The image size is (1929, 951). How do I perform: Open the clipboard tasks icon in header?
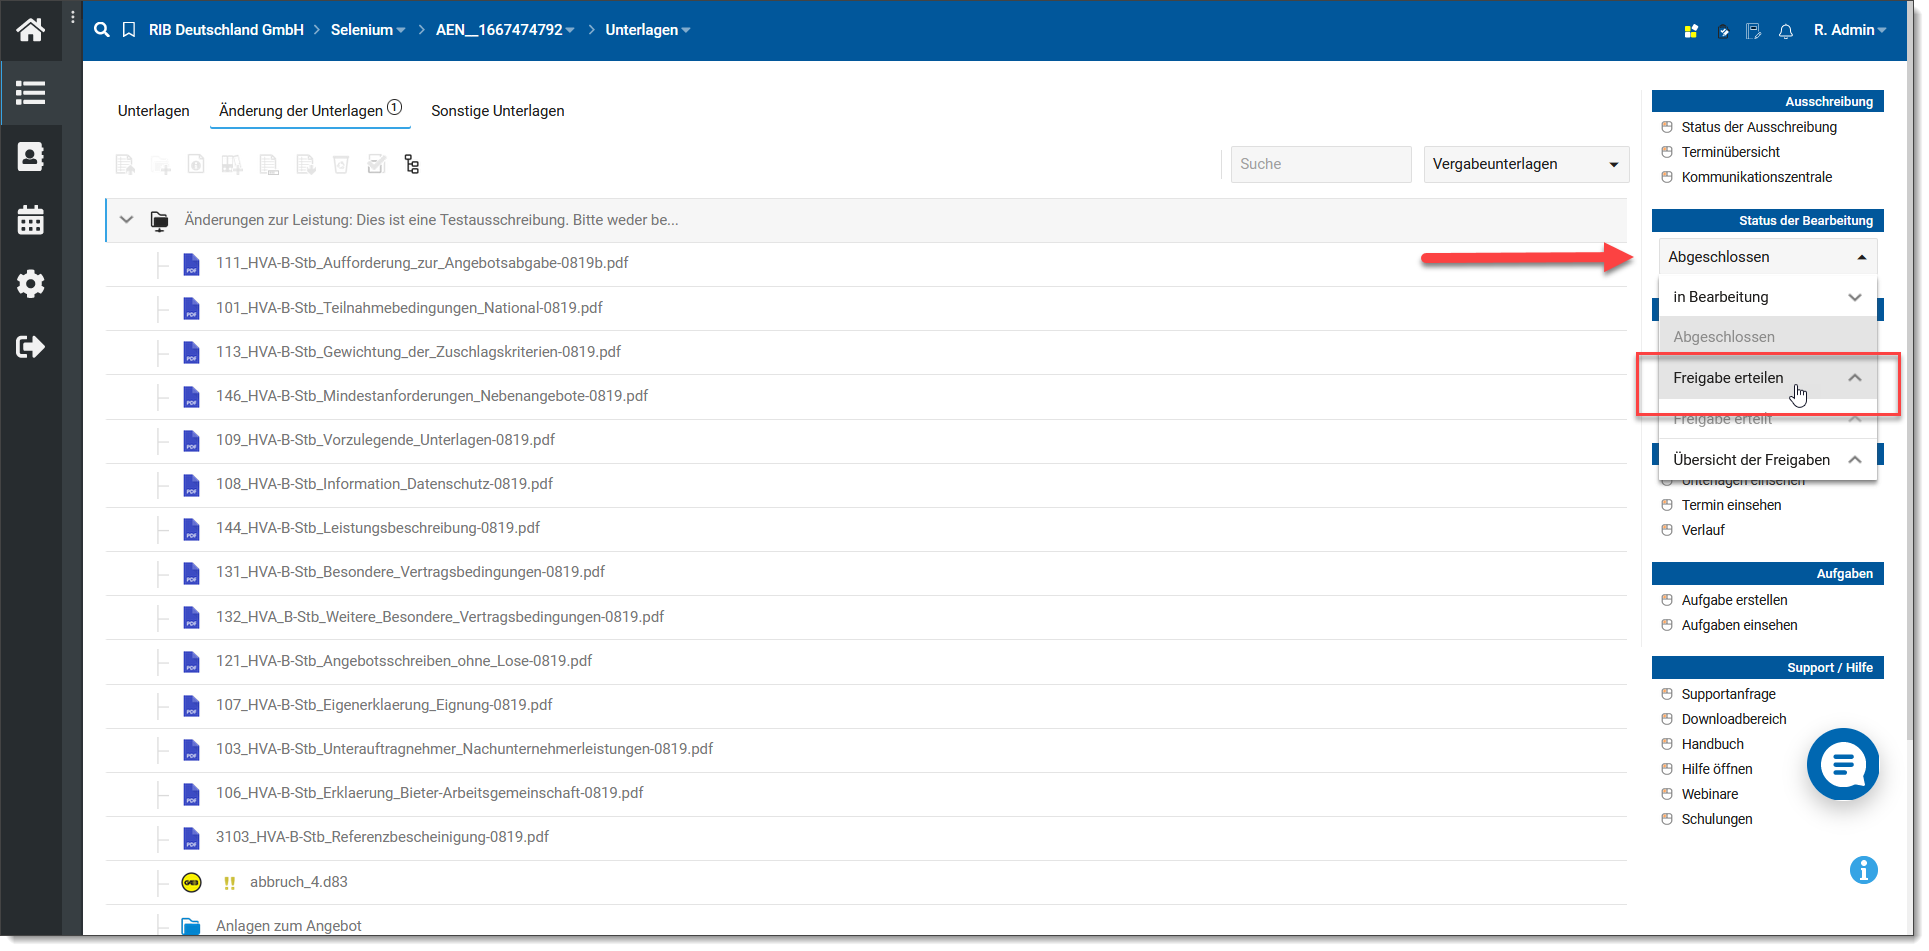(x=1723, y=31)
